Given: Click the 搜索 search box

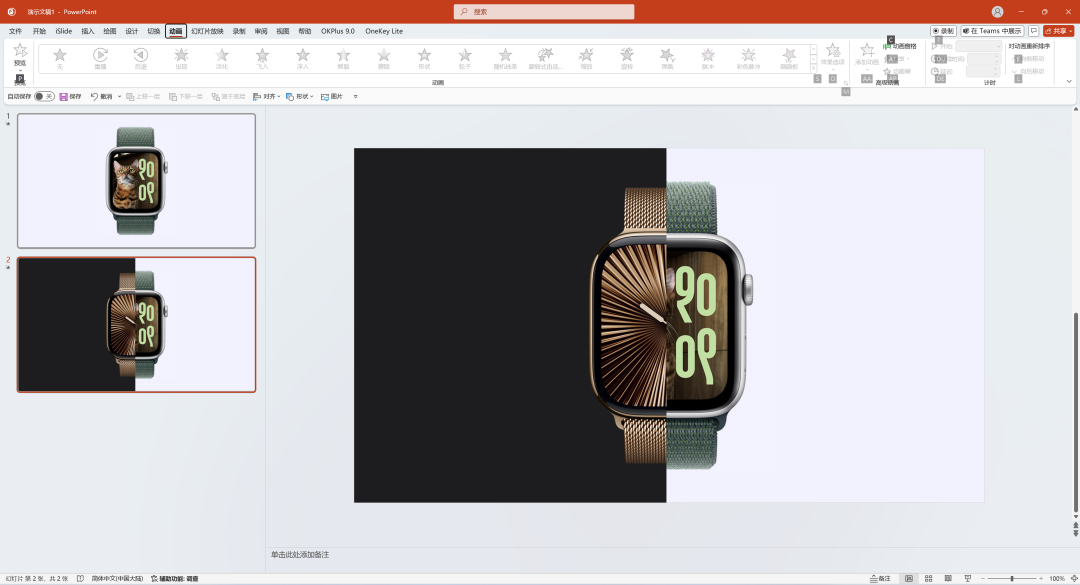Looking at the screenshot, I should click(544, 12).
